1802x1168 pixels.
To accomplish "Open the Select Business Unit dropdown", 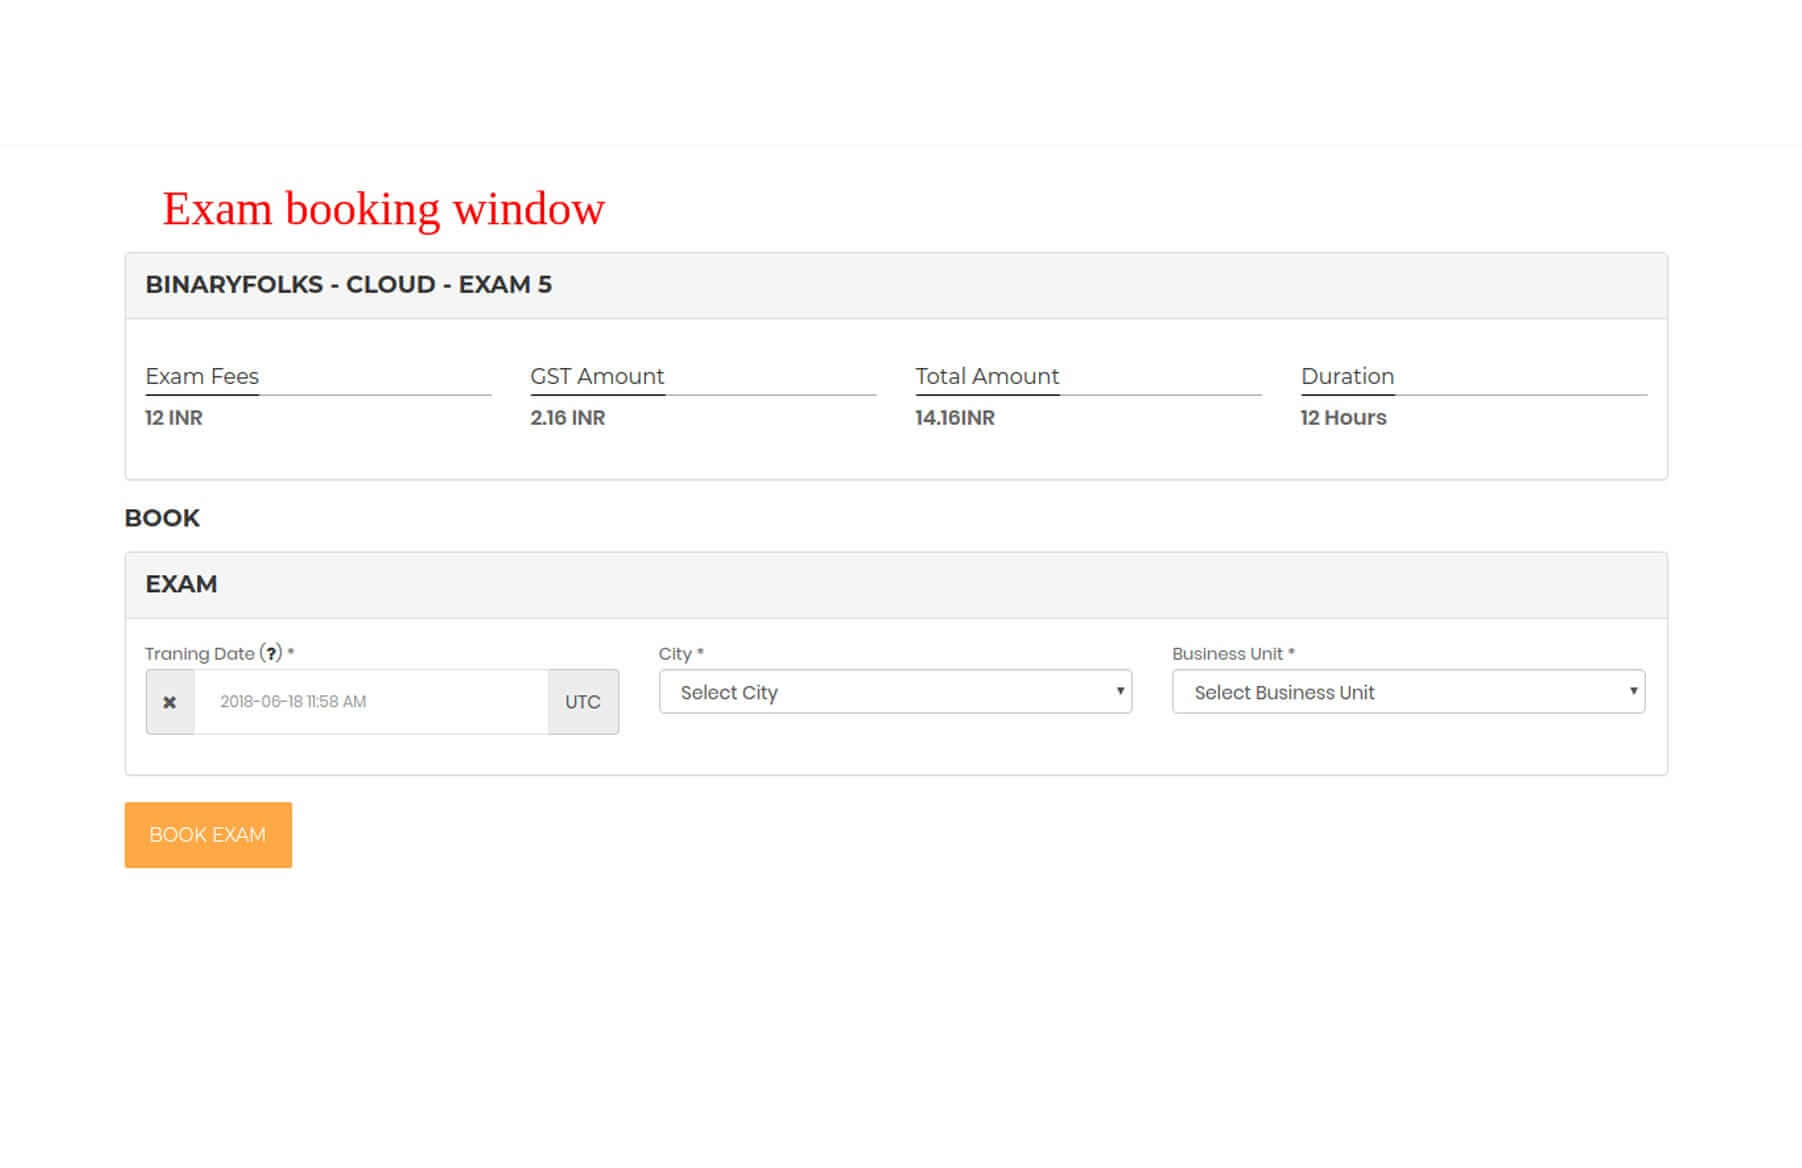I will [x=1408, y=692].
